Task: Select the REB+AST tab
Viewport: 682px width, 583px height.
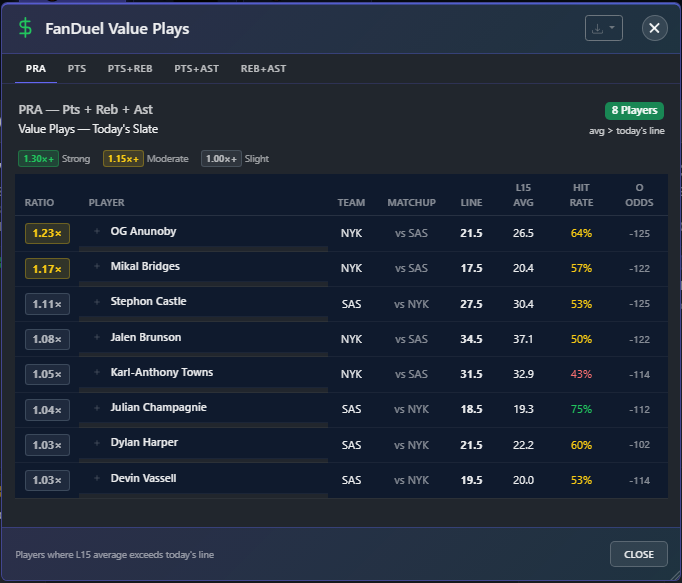Action: tap(263, 69)
